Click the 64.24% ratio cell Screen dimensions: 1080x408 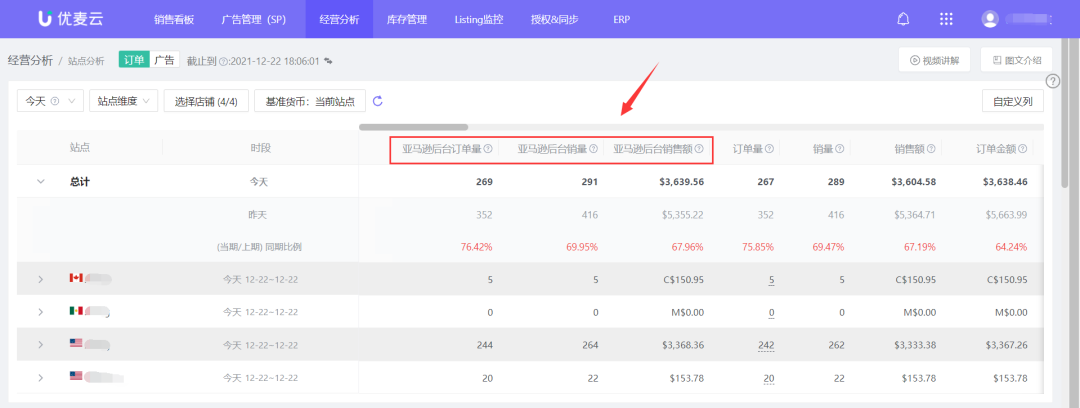tap(1011, 247)
